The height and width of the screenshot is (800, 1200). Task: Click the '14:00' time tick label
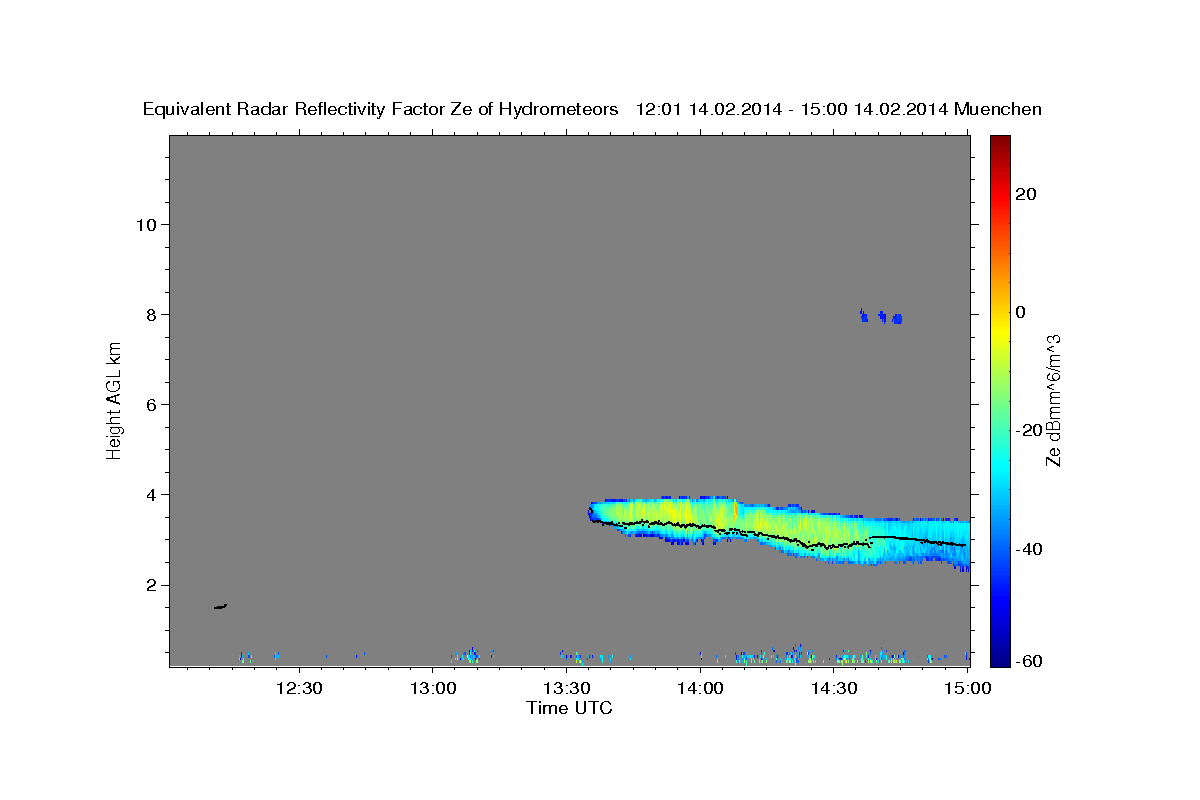coord(700,689)
